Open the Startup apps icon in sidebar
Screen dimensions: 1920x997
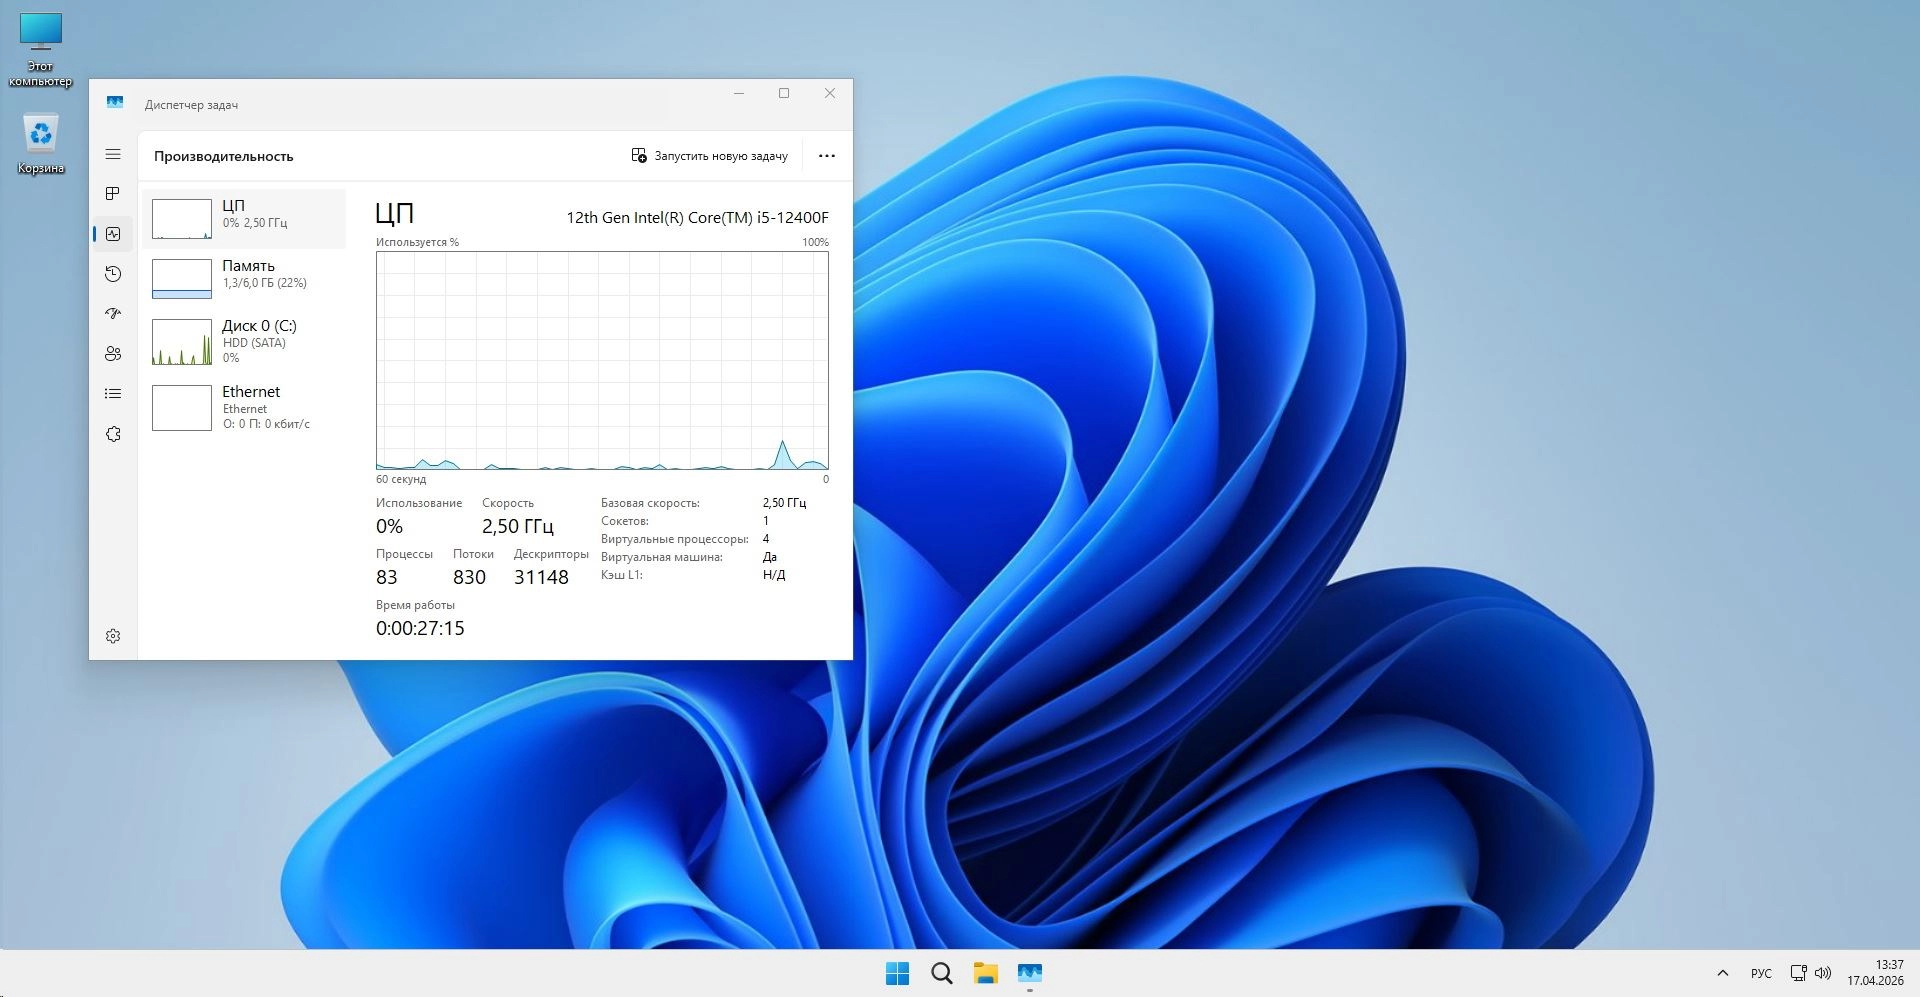click(x=113, y=314)
